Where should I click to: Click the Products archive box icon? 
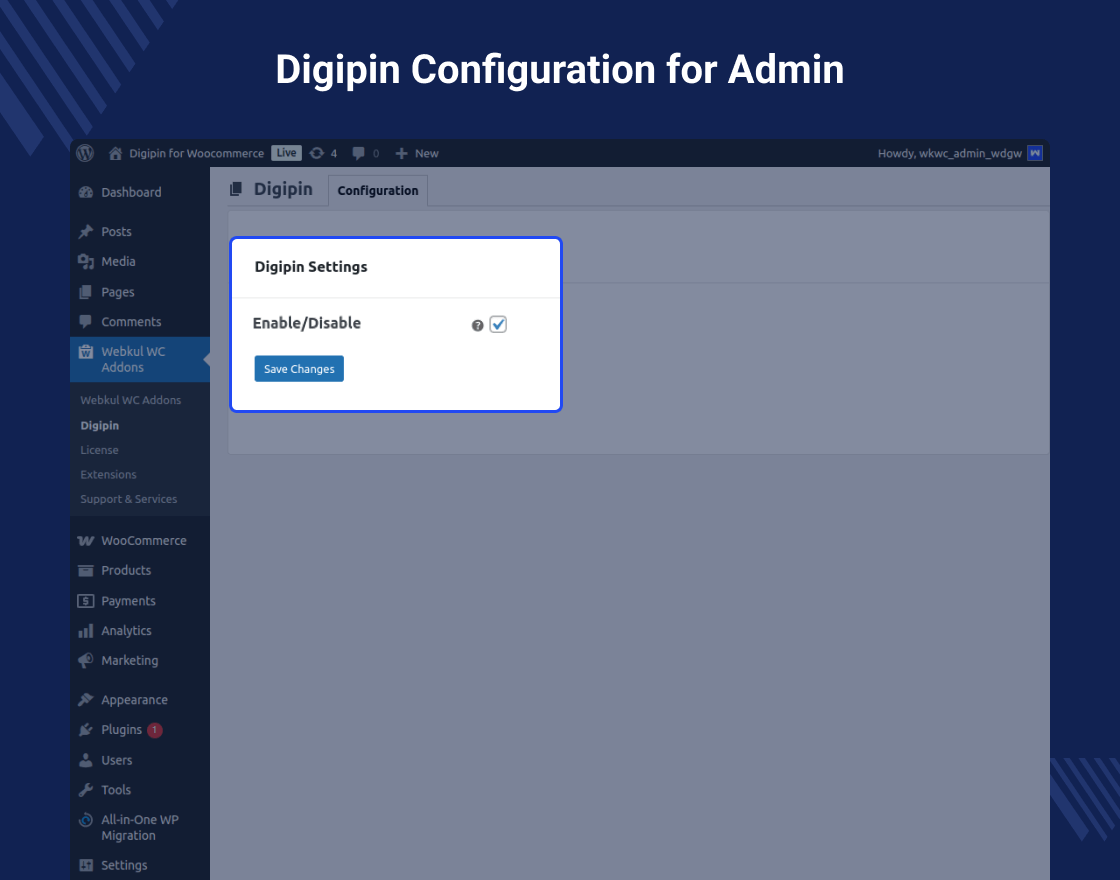(x=86, y=570)
